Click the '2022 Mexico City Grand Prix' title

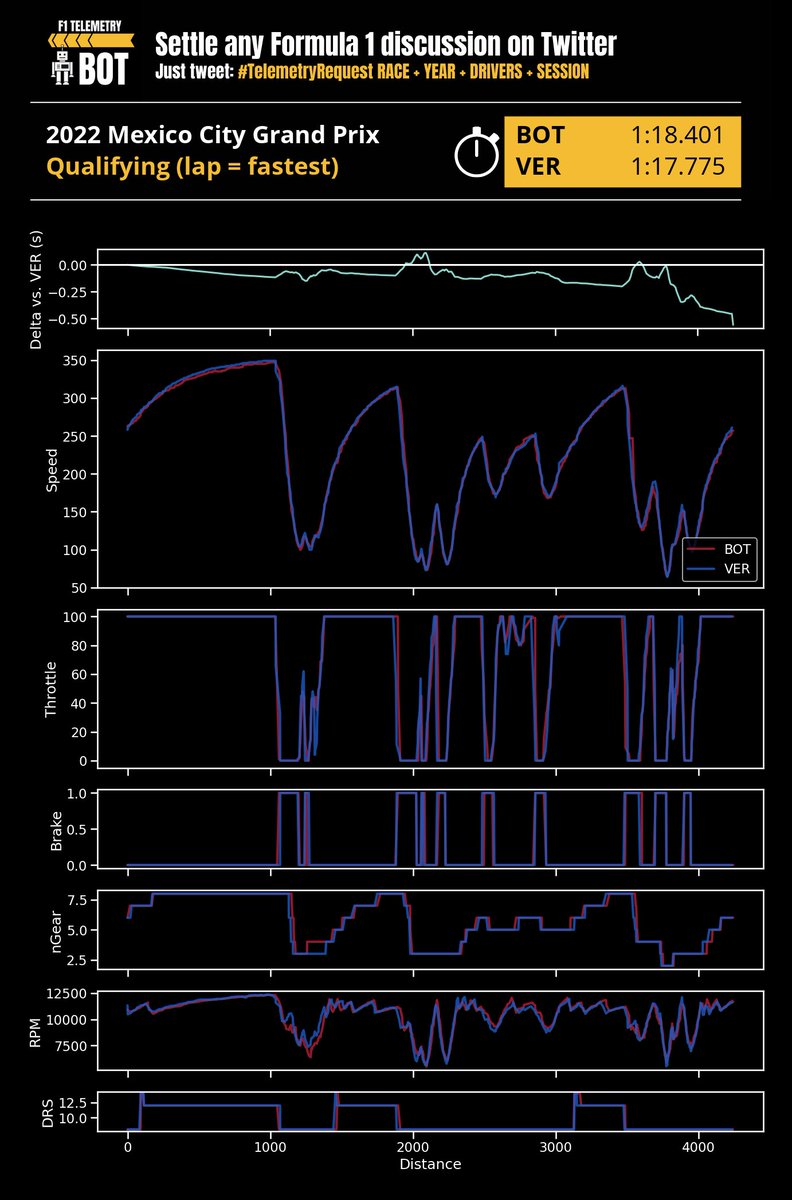click(x=213, y=136)
